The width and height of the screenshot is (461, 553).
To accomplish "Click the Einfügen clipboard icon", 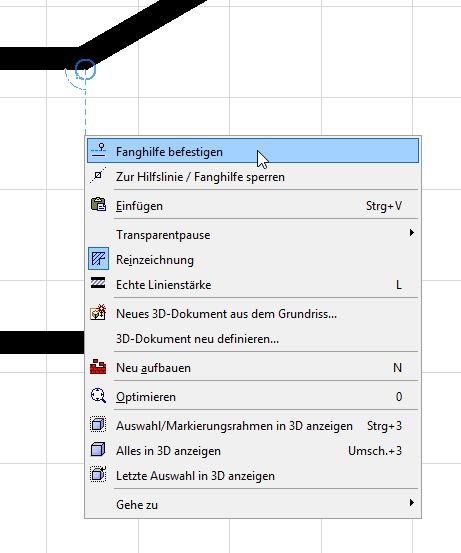I will [x=98, y=205].
